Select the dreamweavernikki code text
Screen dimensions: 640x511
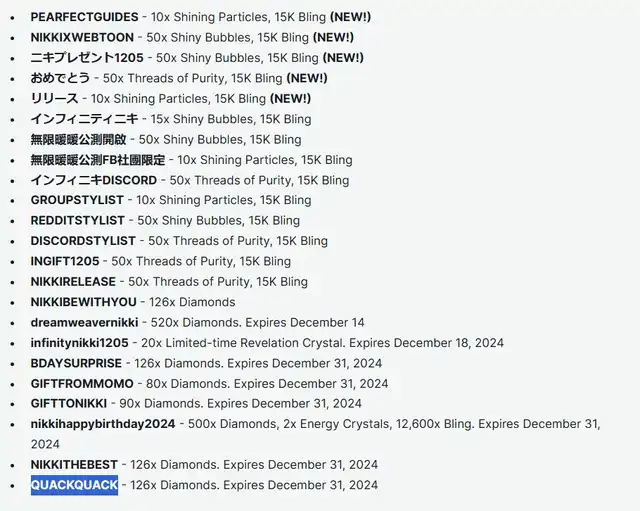point(84,323)
